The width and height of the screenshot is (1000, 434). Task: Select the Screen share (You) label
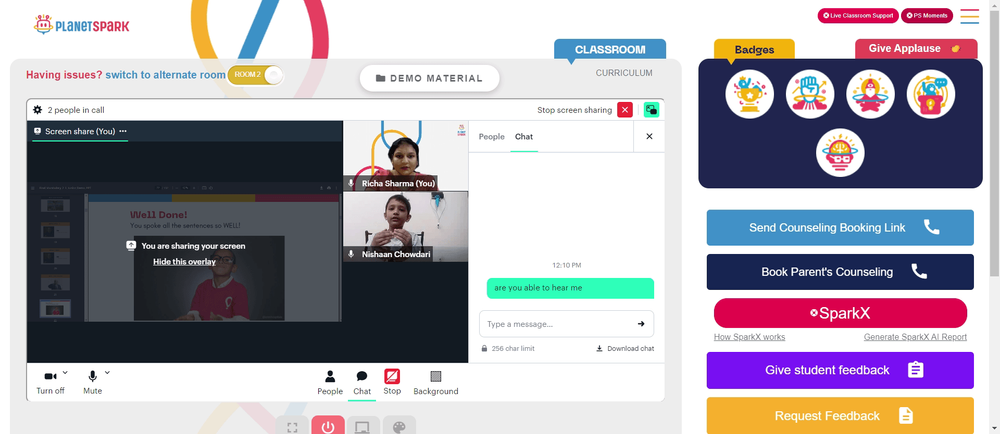point(80,131)
